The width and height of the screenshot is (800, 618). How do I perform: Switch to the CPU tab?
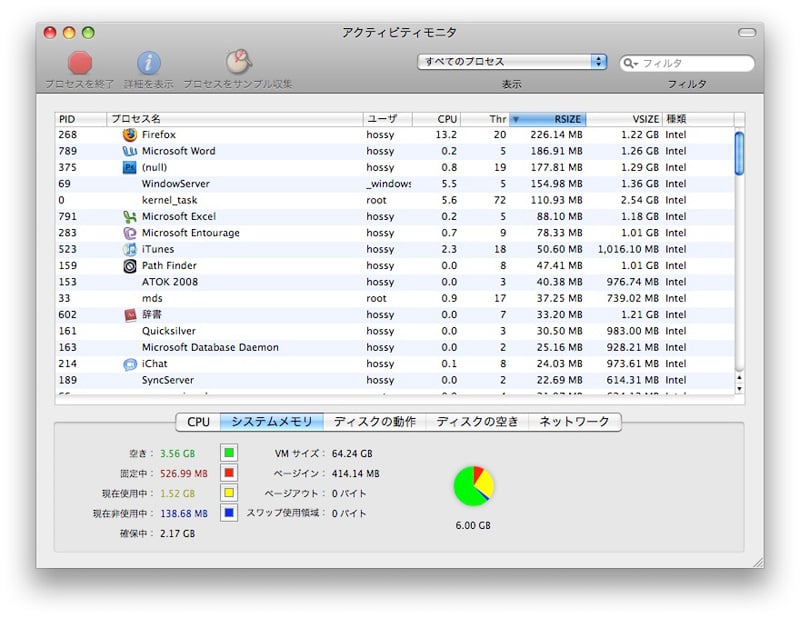[x=198, y=422]
